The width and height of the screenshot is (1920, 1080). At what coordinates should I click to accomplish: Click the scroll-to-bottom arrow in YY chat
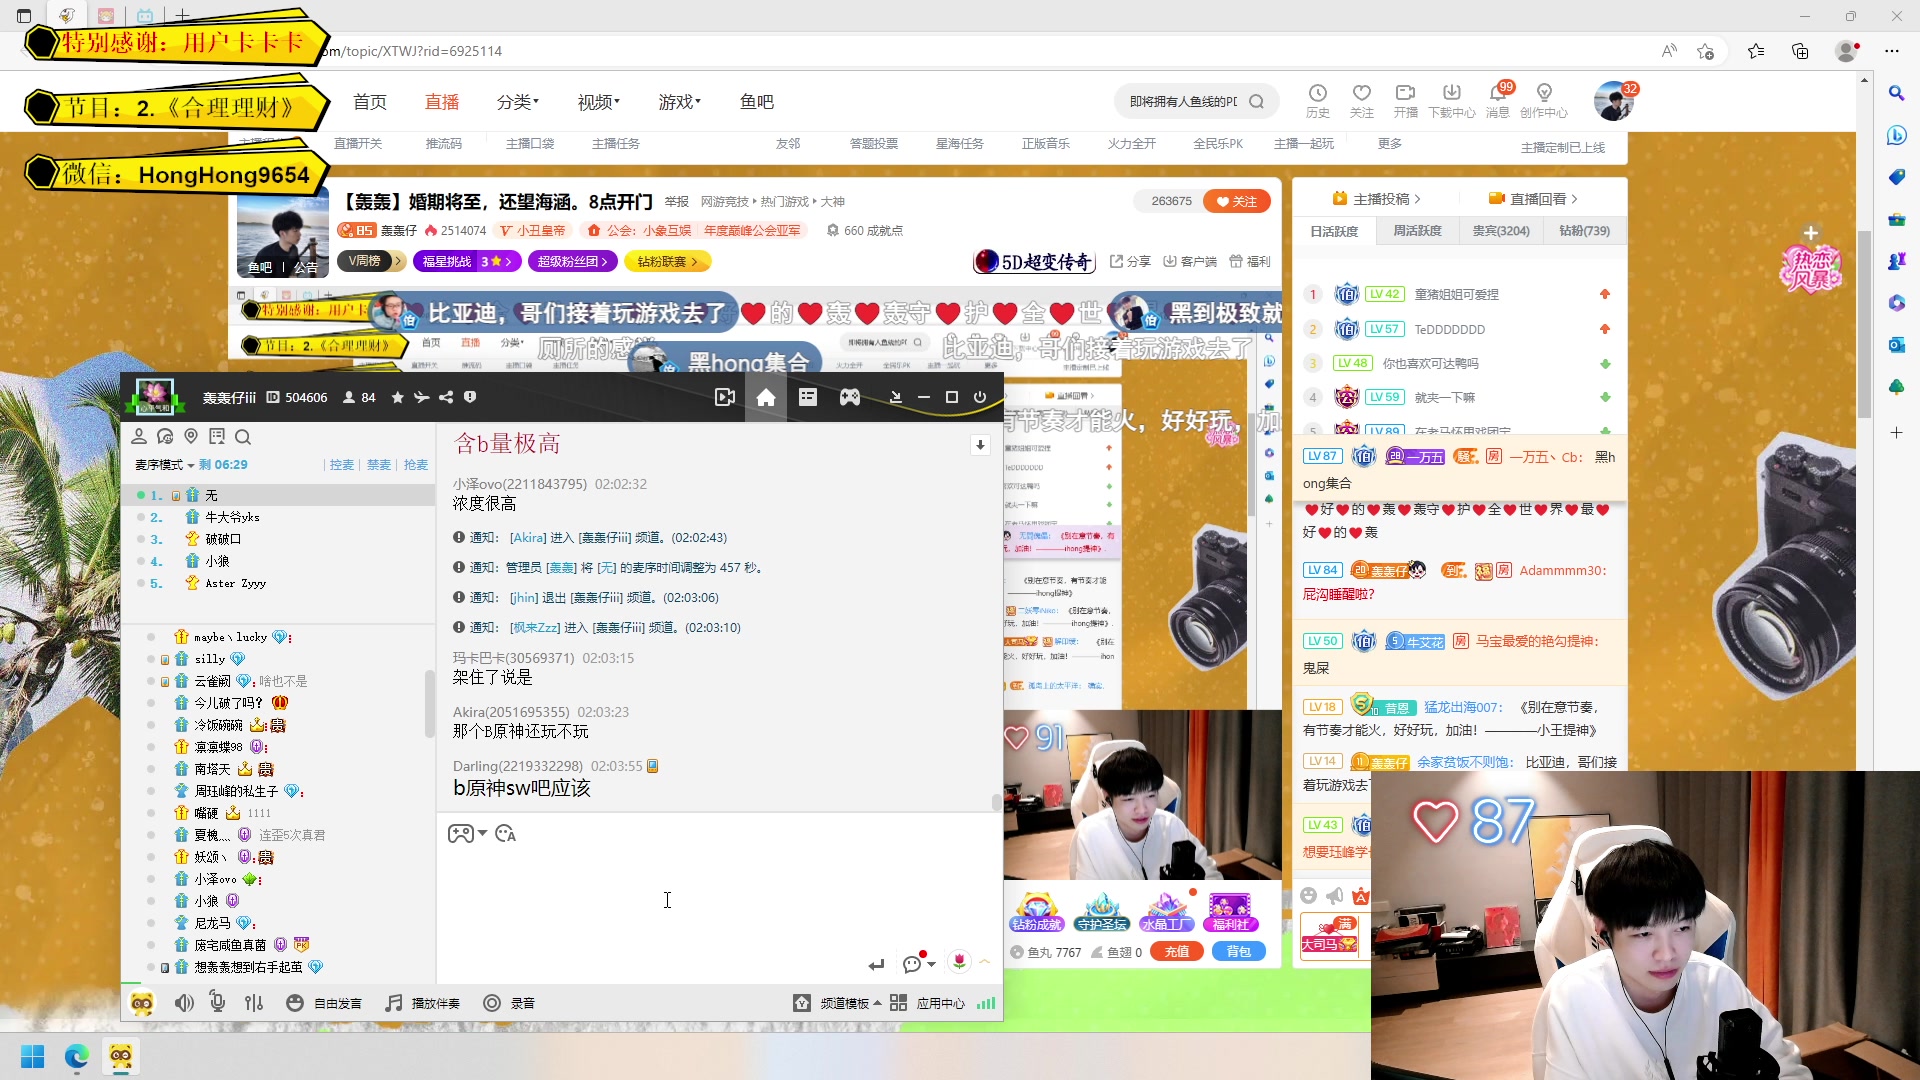(x=980, y=445)
